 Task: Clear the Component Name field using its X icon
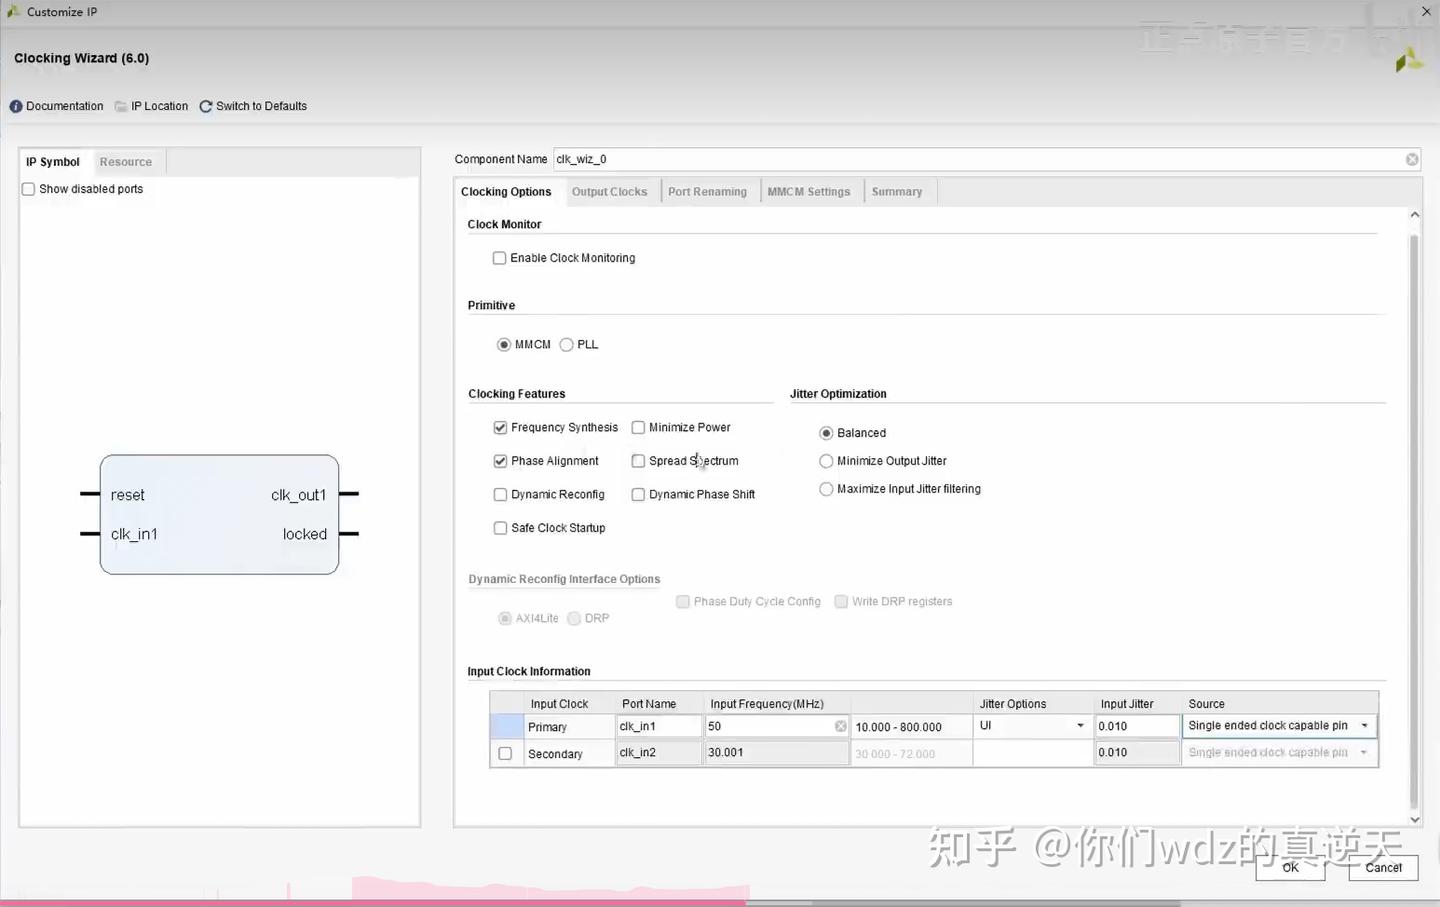click(x=1411, y=159)
